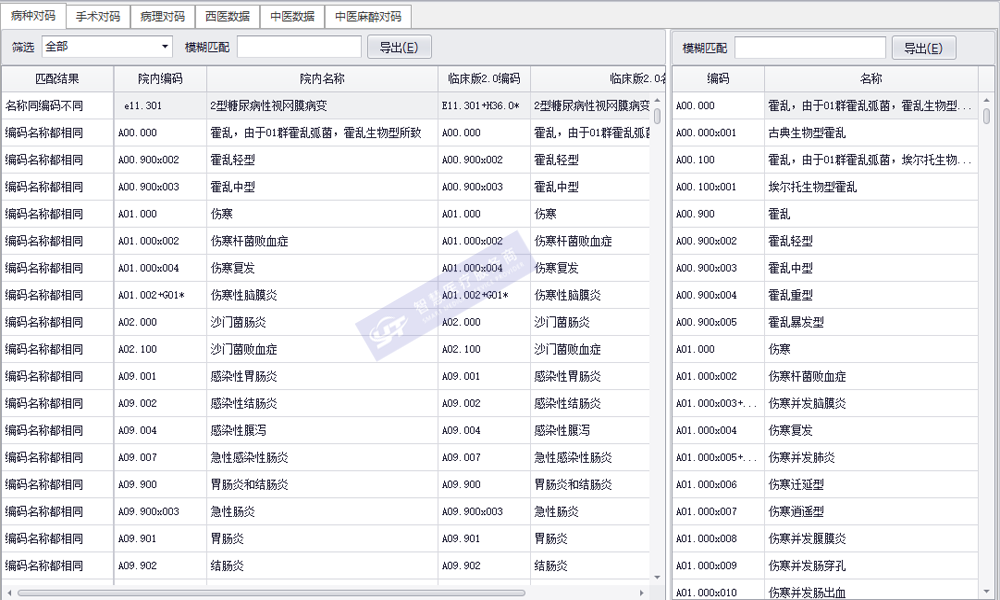Click the 院内编码 column header
The width and height of the screenshot is (1000, 600).
pos(160,79)
